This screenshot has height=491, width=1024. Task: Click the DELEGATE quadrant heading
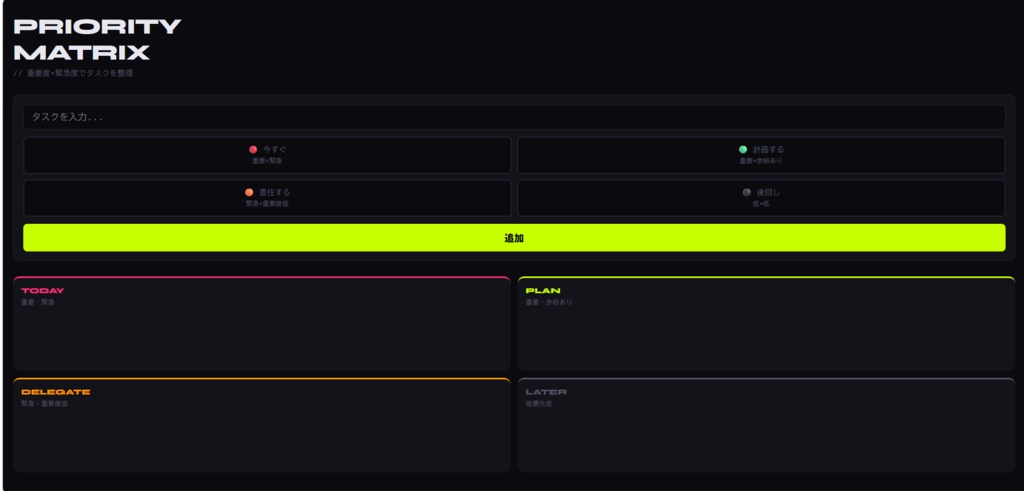[56, 392]
